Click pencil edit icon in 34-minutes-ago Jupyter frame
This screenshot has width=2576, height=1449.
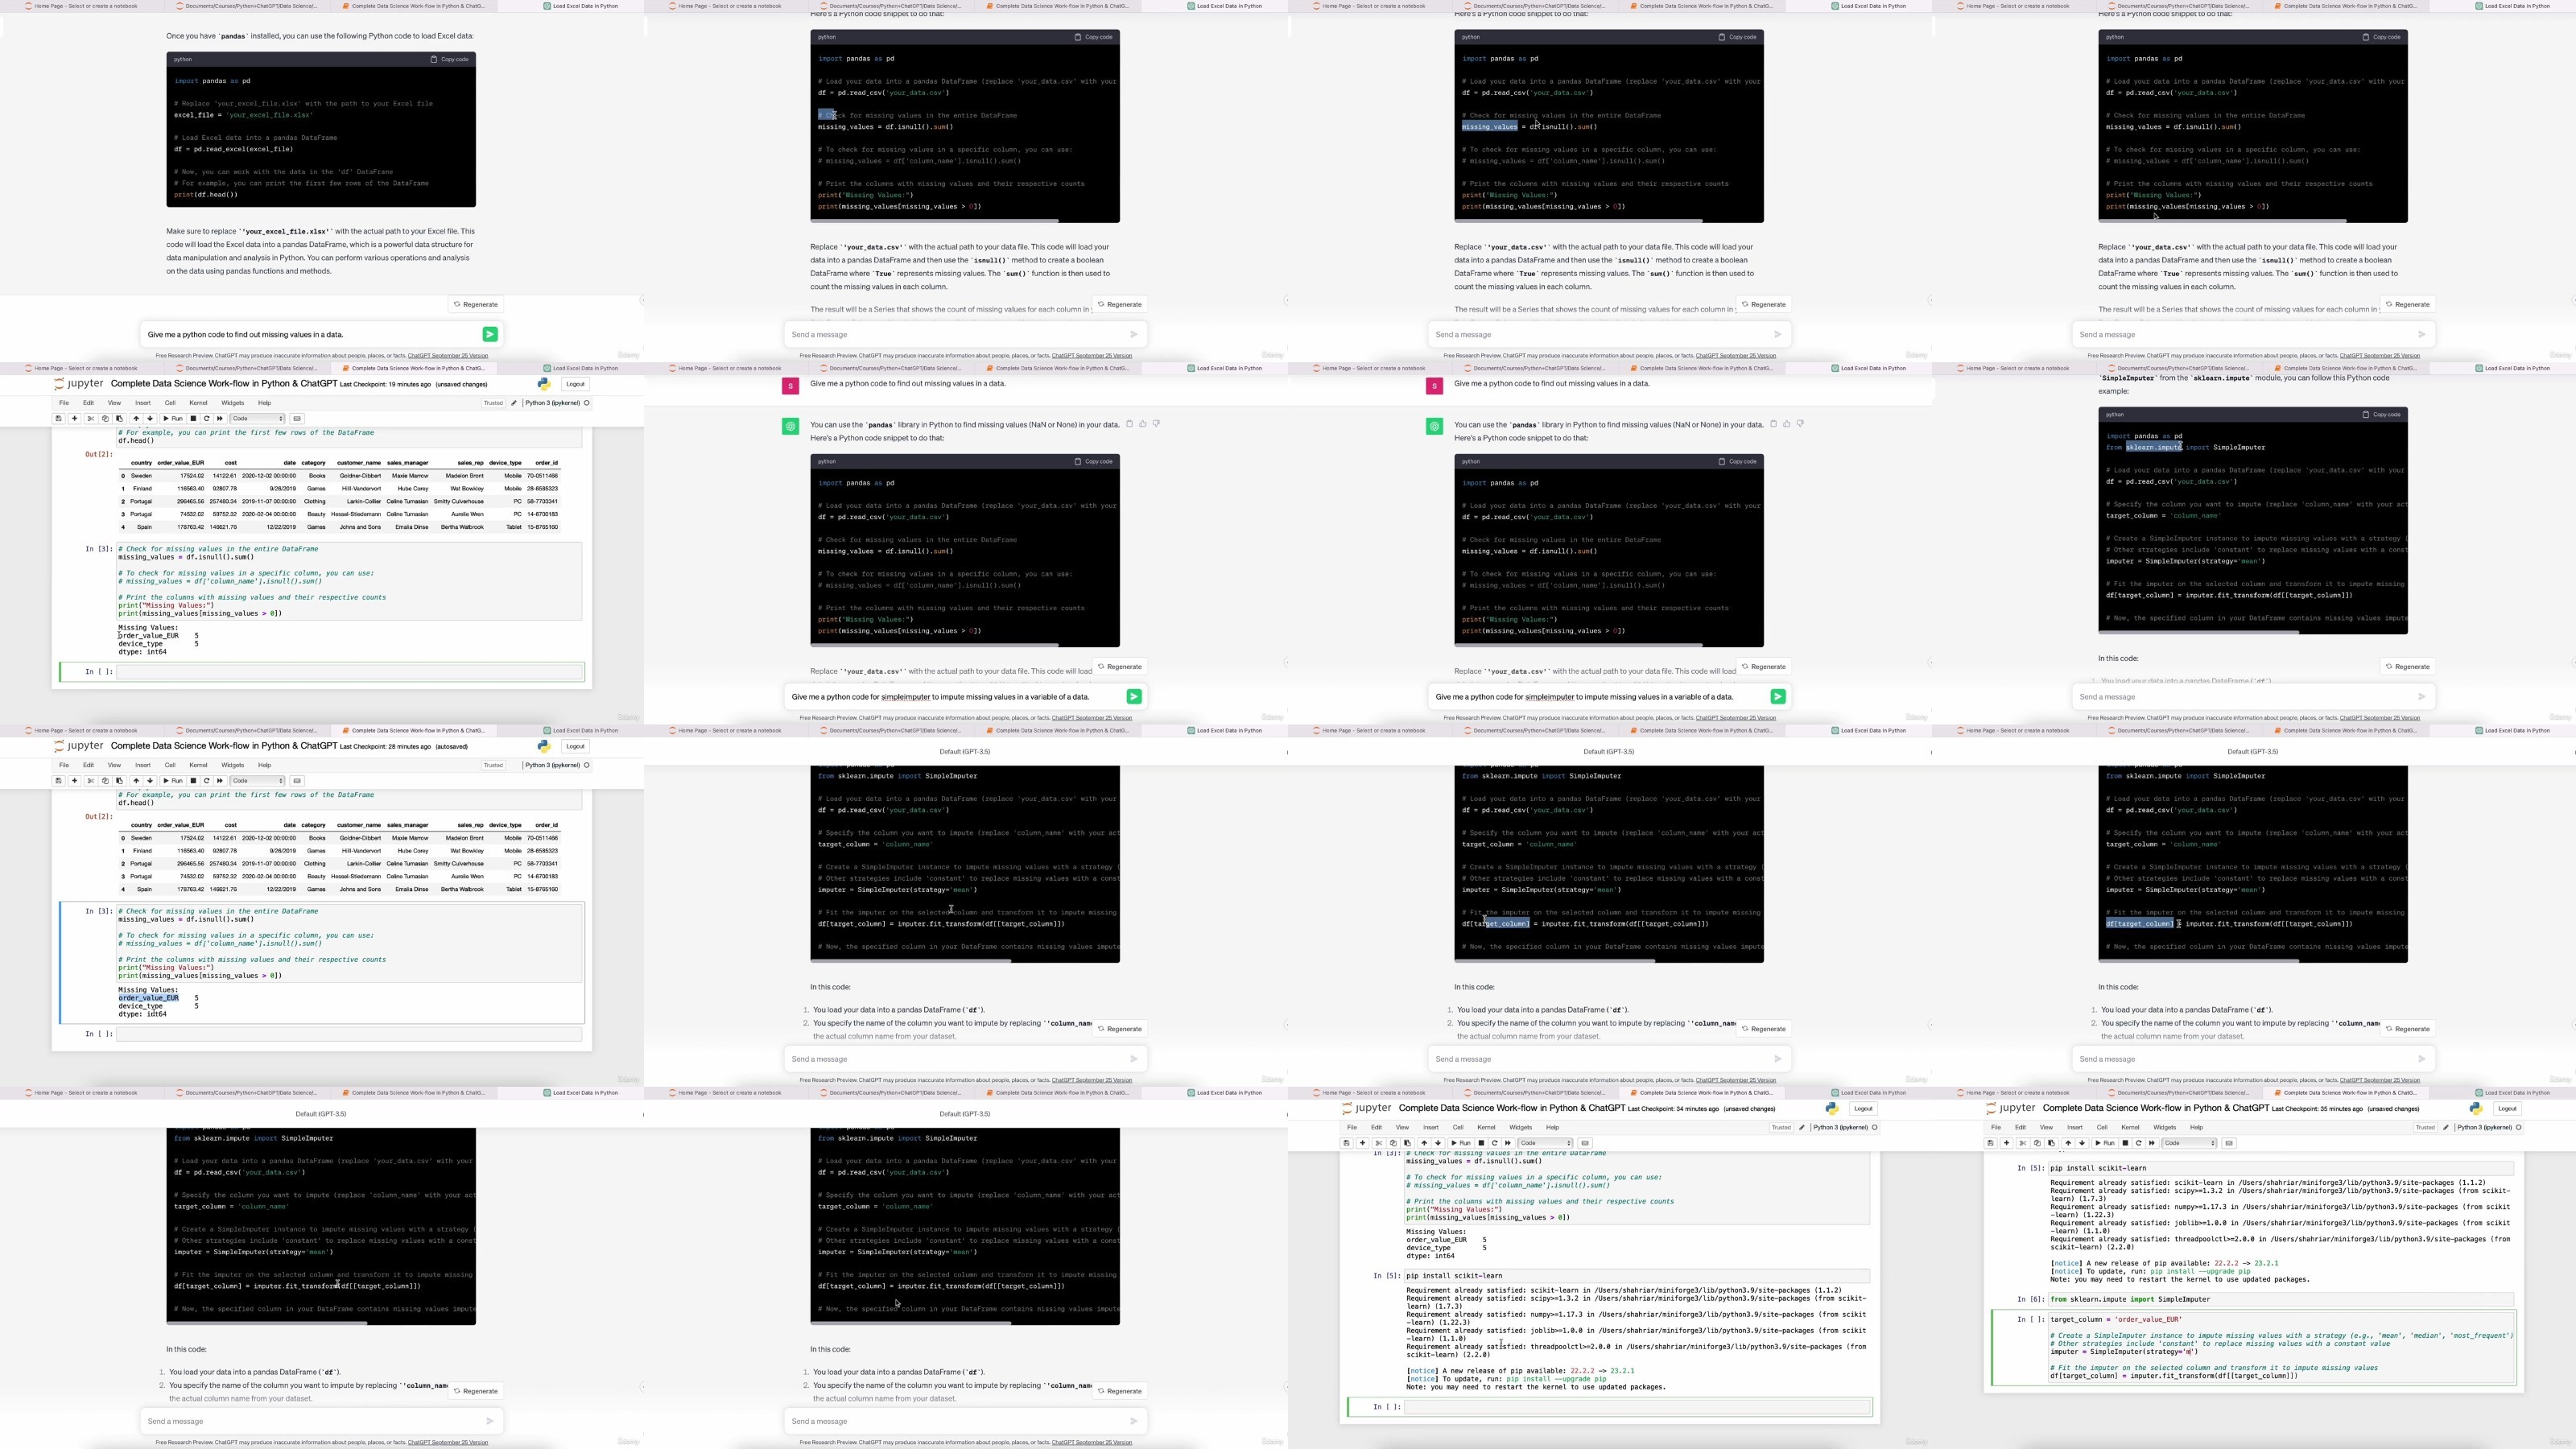click(1802, 1127)
